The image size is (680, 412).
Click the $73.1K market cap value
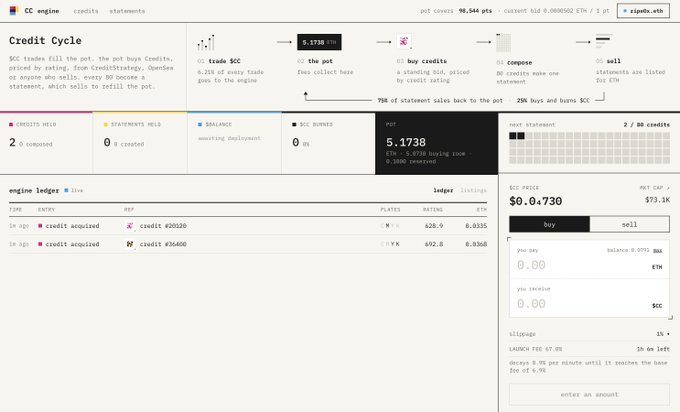tap(657, 200)
